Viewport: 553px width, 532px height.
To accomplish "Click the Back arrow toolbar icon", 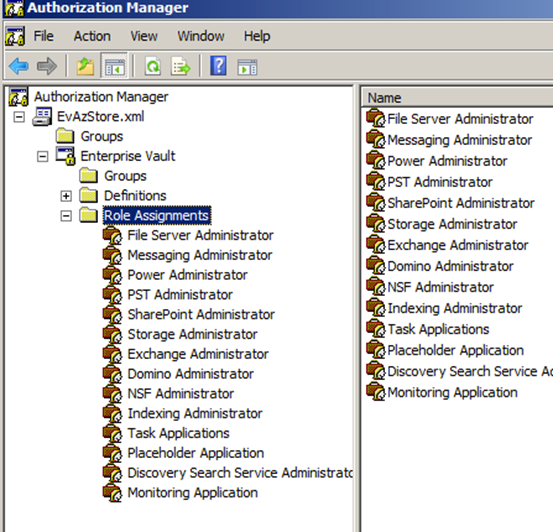I will (x=19, y=66).
